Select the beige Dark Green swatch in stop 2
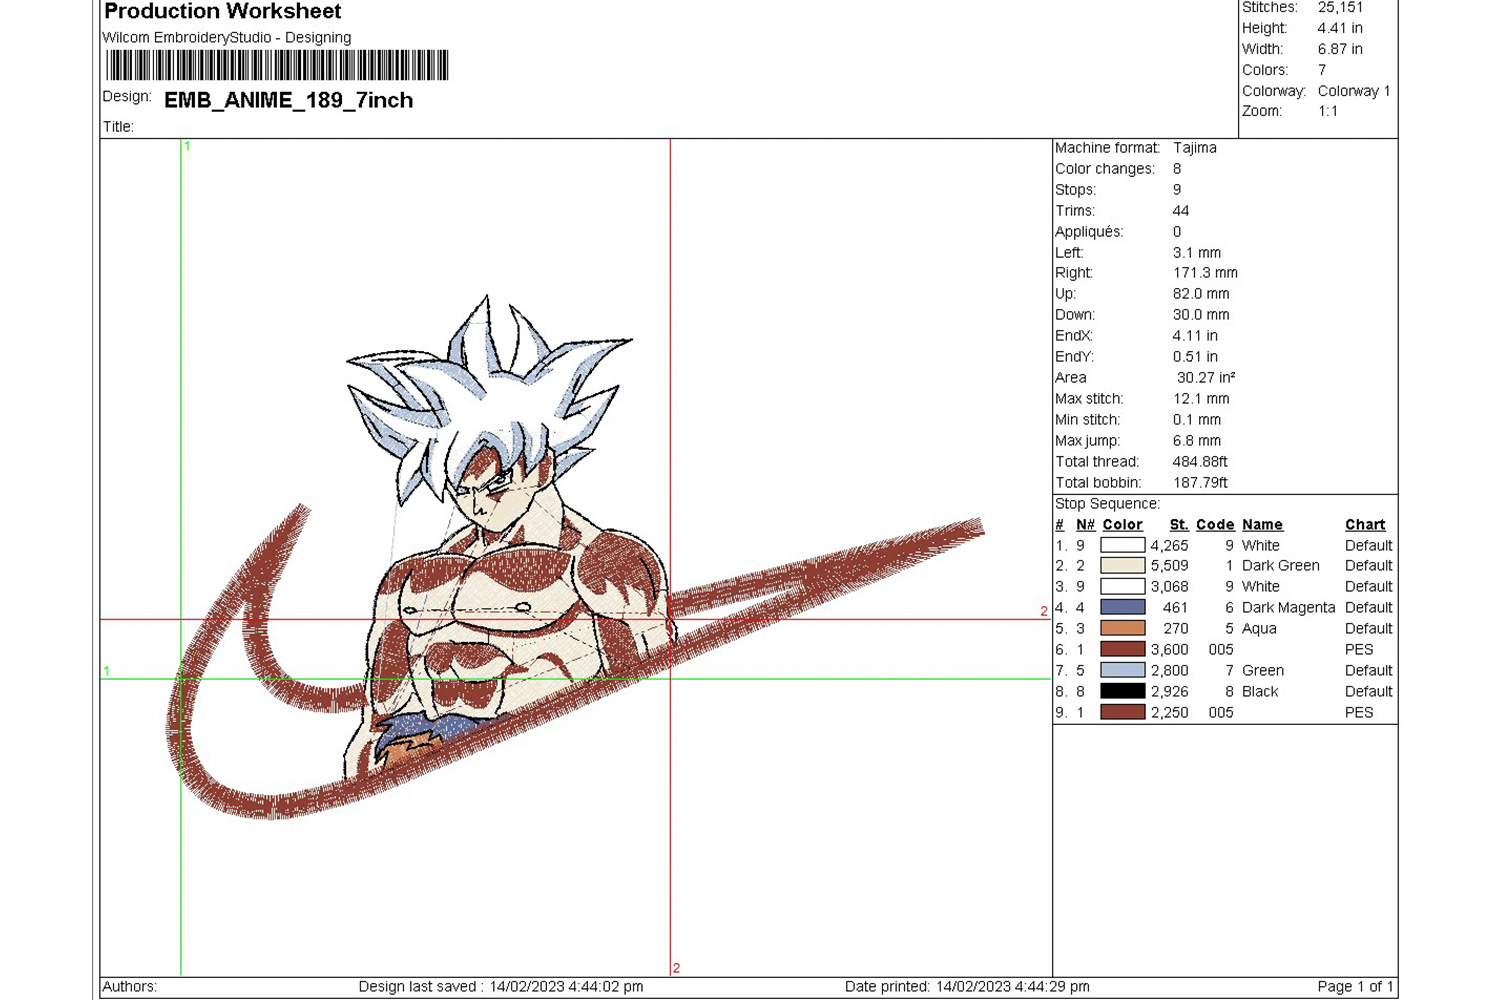 coord(1122,565)
